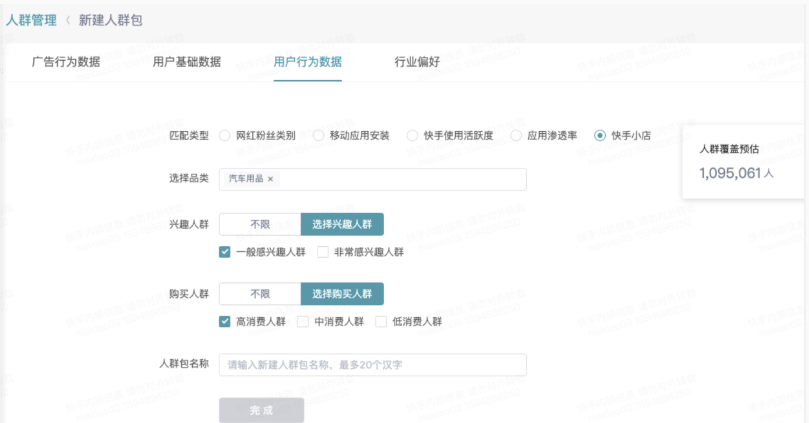Remove the 汽车用品 category tag
This screenshot has height=423, width=809.
click(x=270, y=179)
